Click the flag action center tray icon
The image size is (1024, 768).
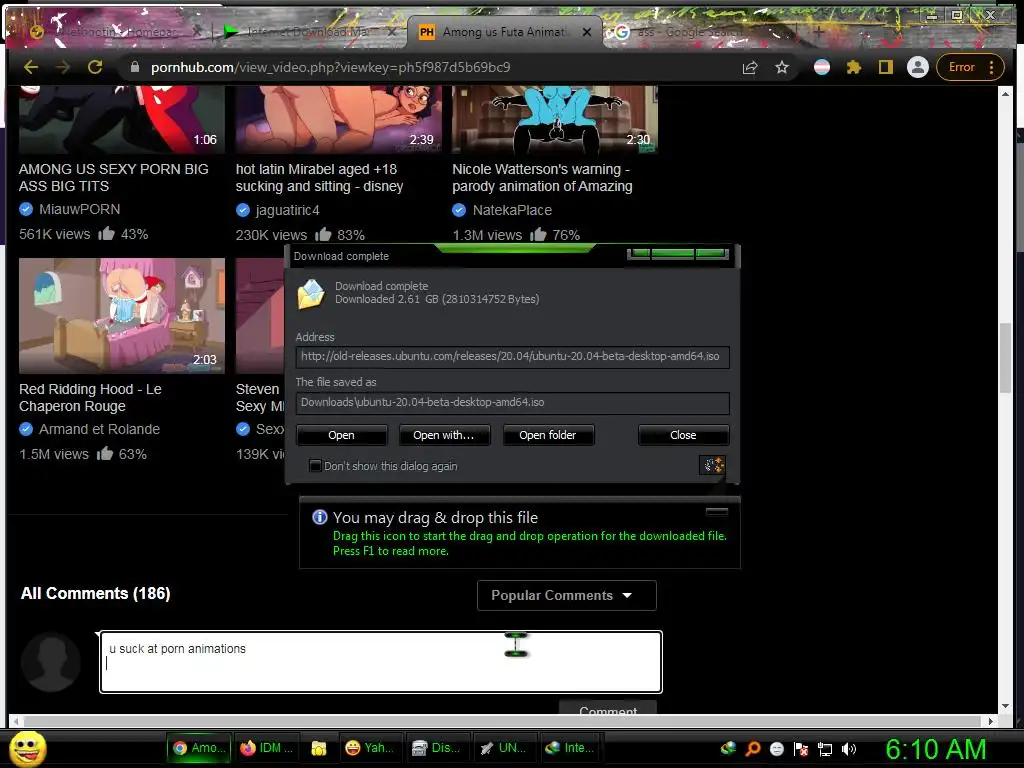click(801, 749)
